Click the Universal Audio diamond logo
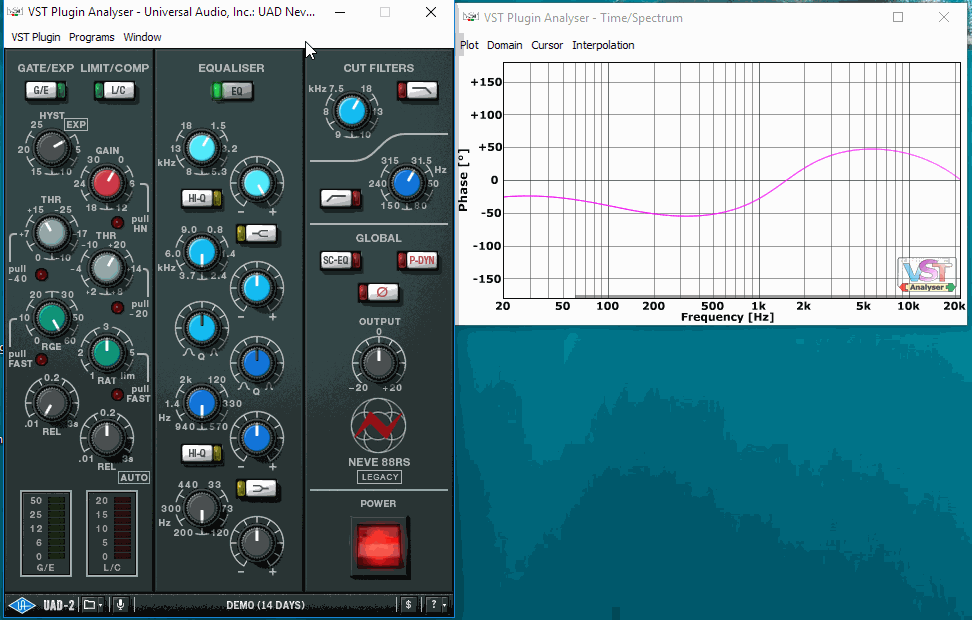The image size is (972, 620). point(22,605)
